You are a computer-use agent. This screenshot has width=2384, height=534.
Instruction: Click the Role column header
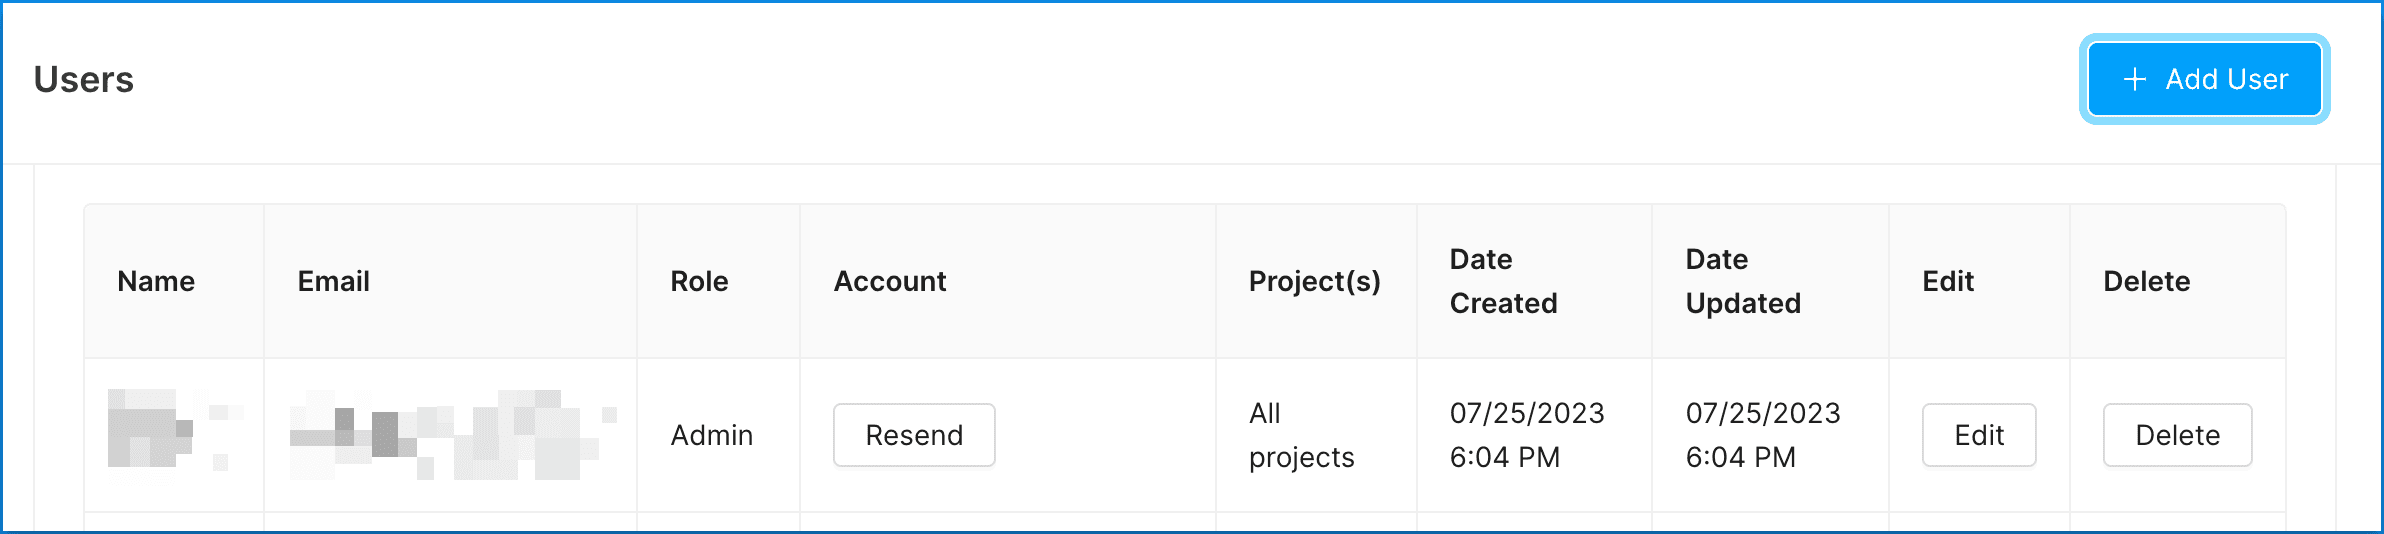click(699, 282)
